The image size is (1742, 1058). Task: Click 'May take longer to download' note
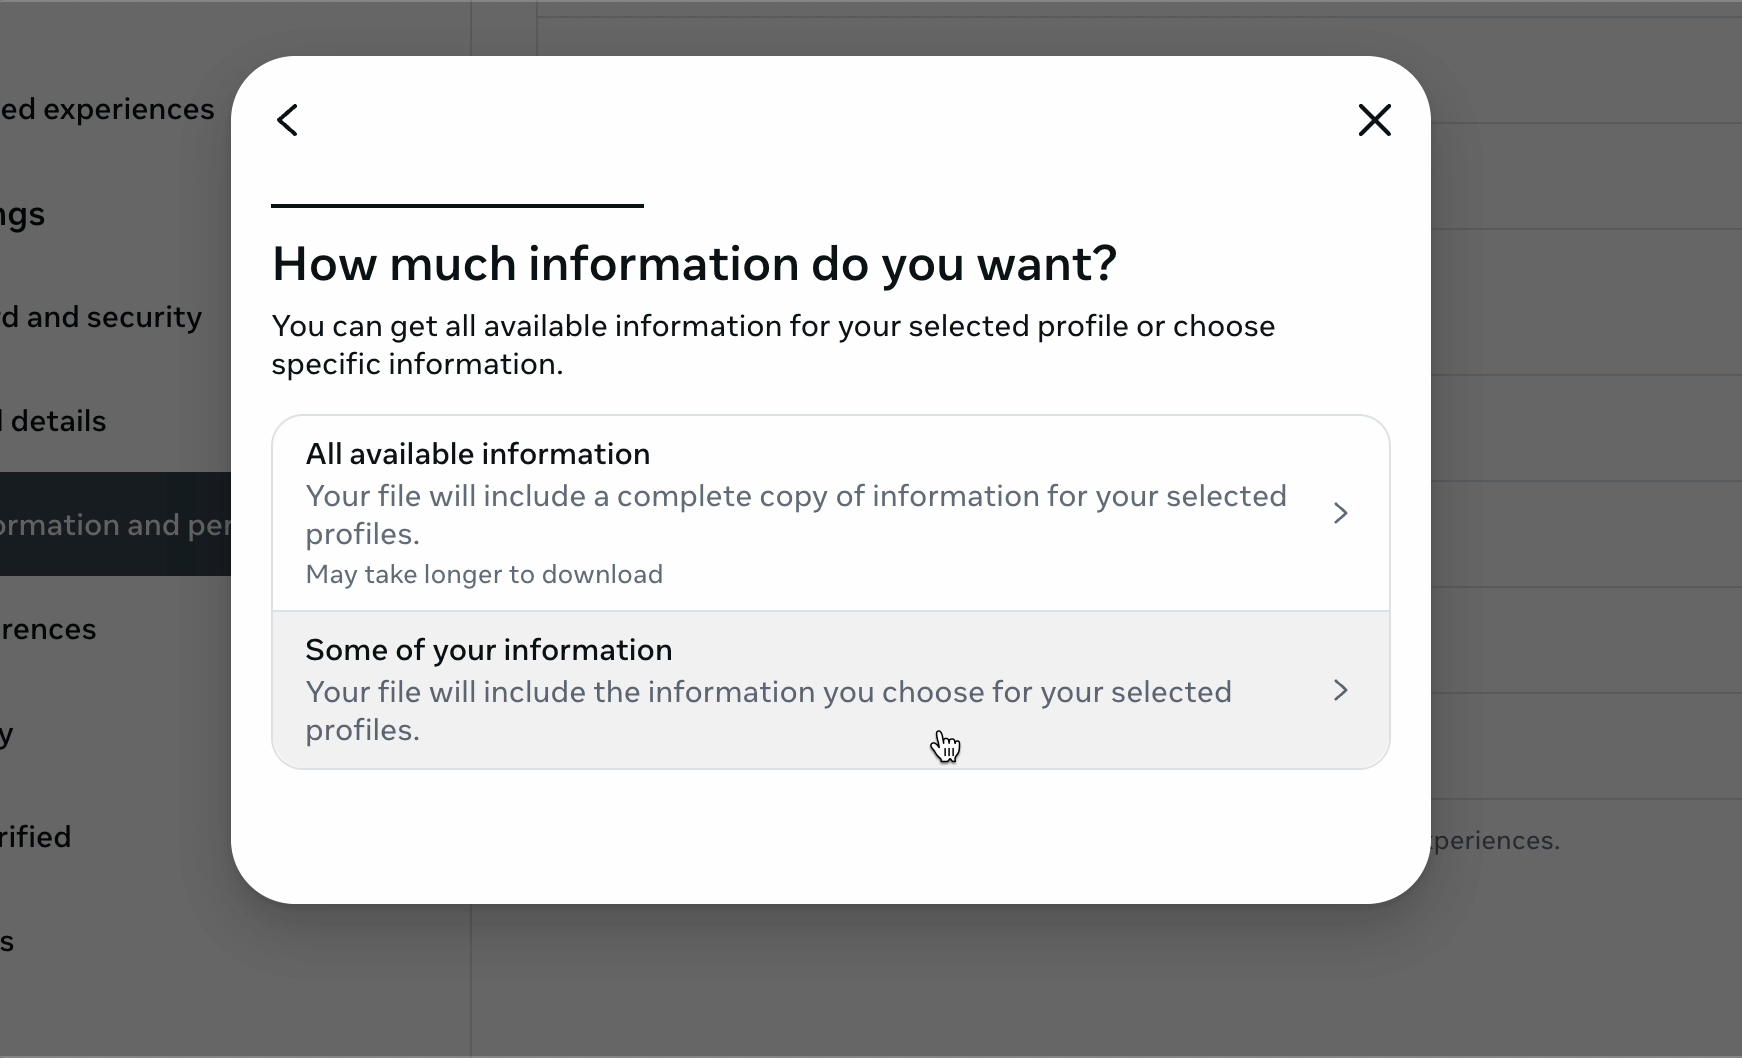click(x=484, y=574)
